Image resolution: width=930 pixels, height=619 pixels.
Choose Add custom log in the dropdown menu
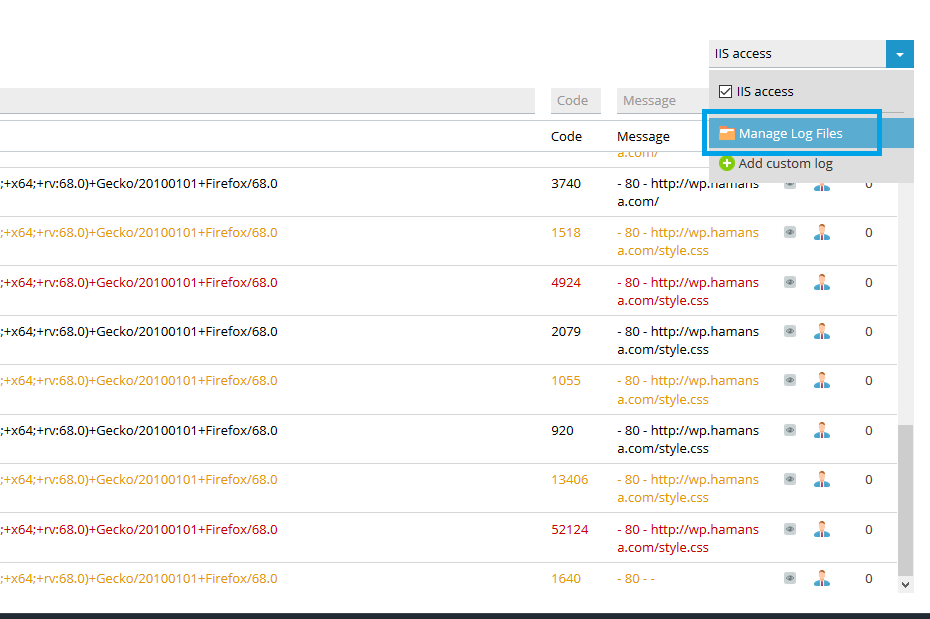click(785, 164)
